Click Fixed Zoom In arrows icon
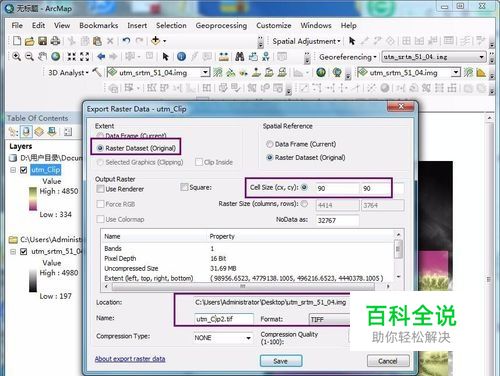The width and height of the screenshot is (500, 376). 72,56
